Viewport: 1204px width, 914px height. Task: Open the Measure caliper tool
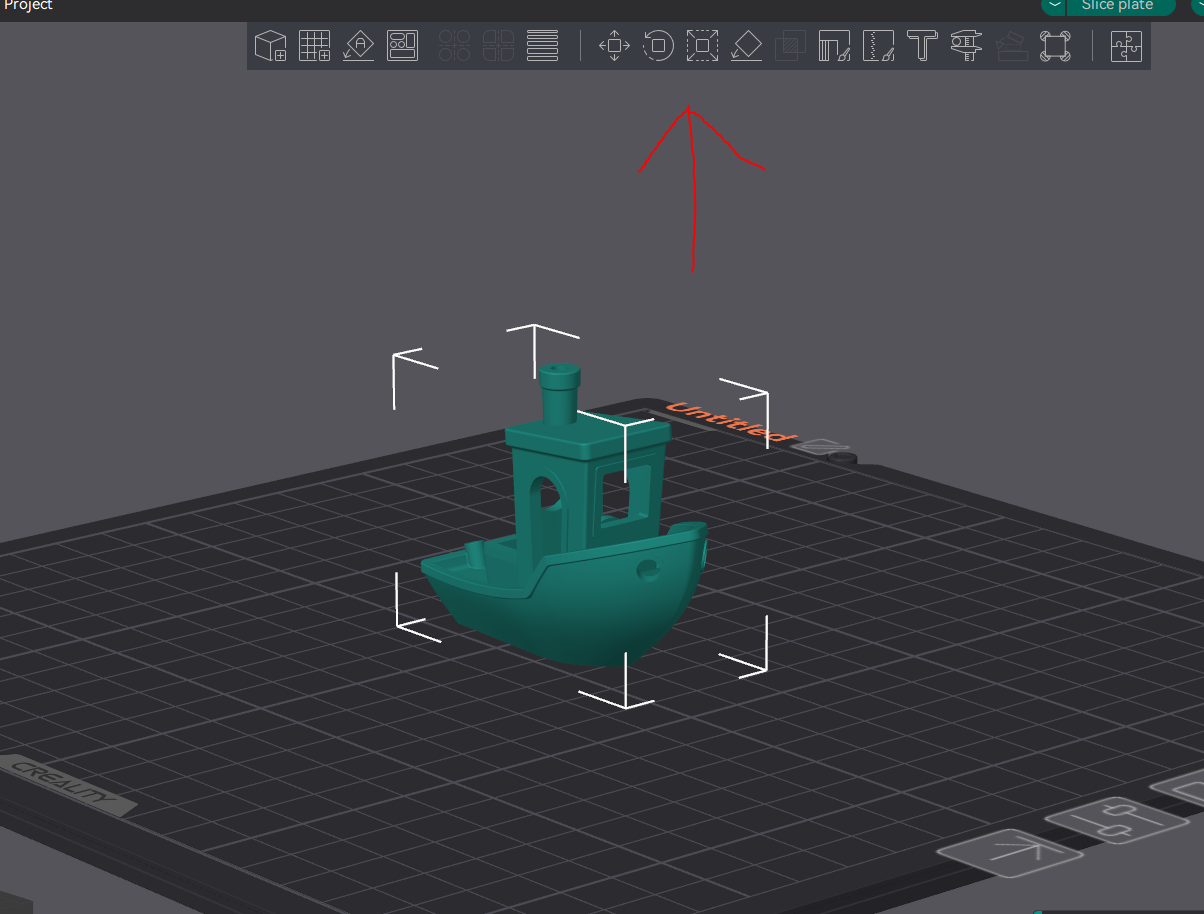(965, 46)
